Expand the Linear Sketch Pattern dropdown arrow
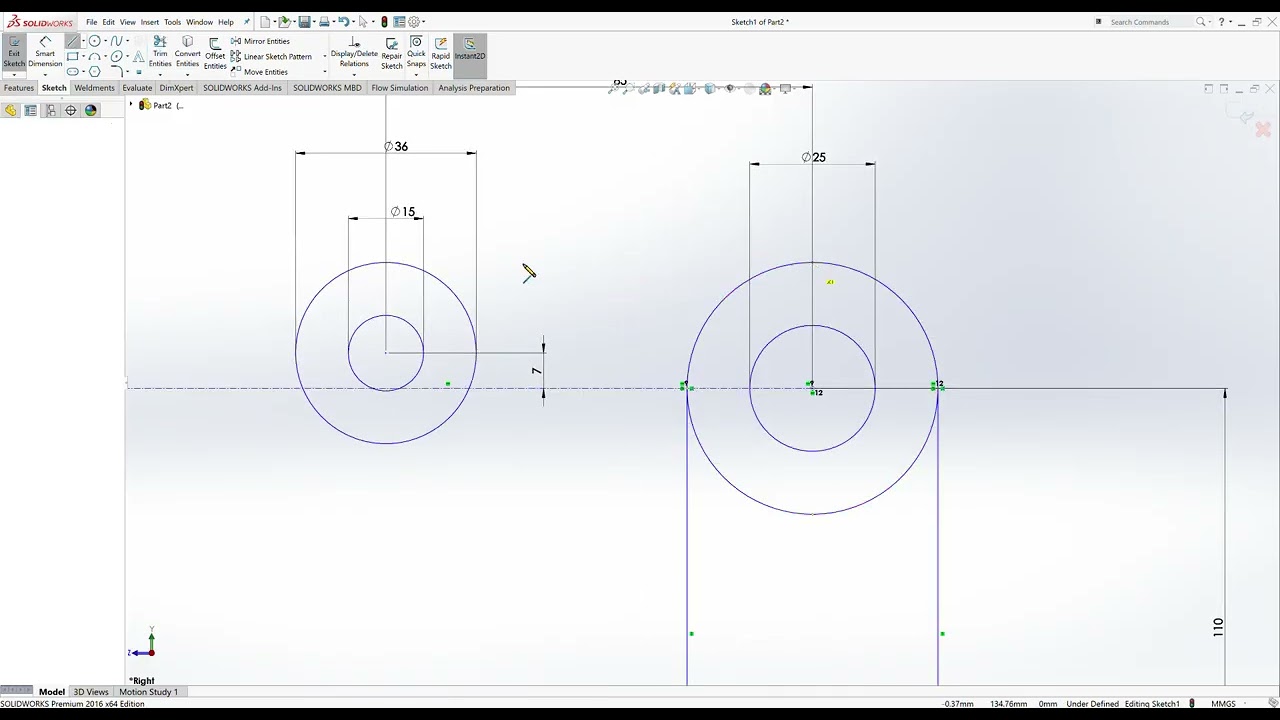Screen dimensions: 1280x720 point(324,57)
